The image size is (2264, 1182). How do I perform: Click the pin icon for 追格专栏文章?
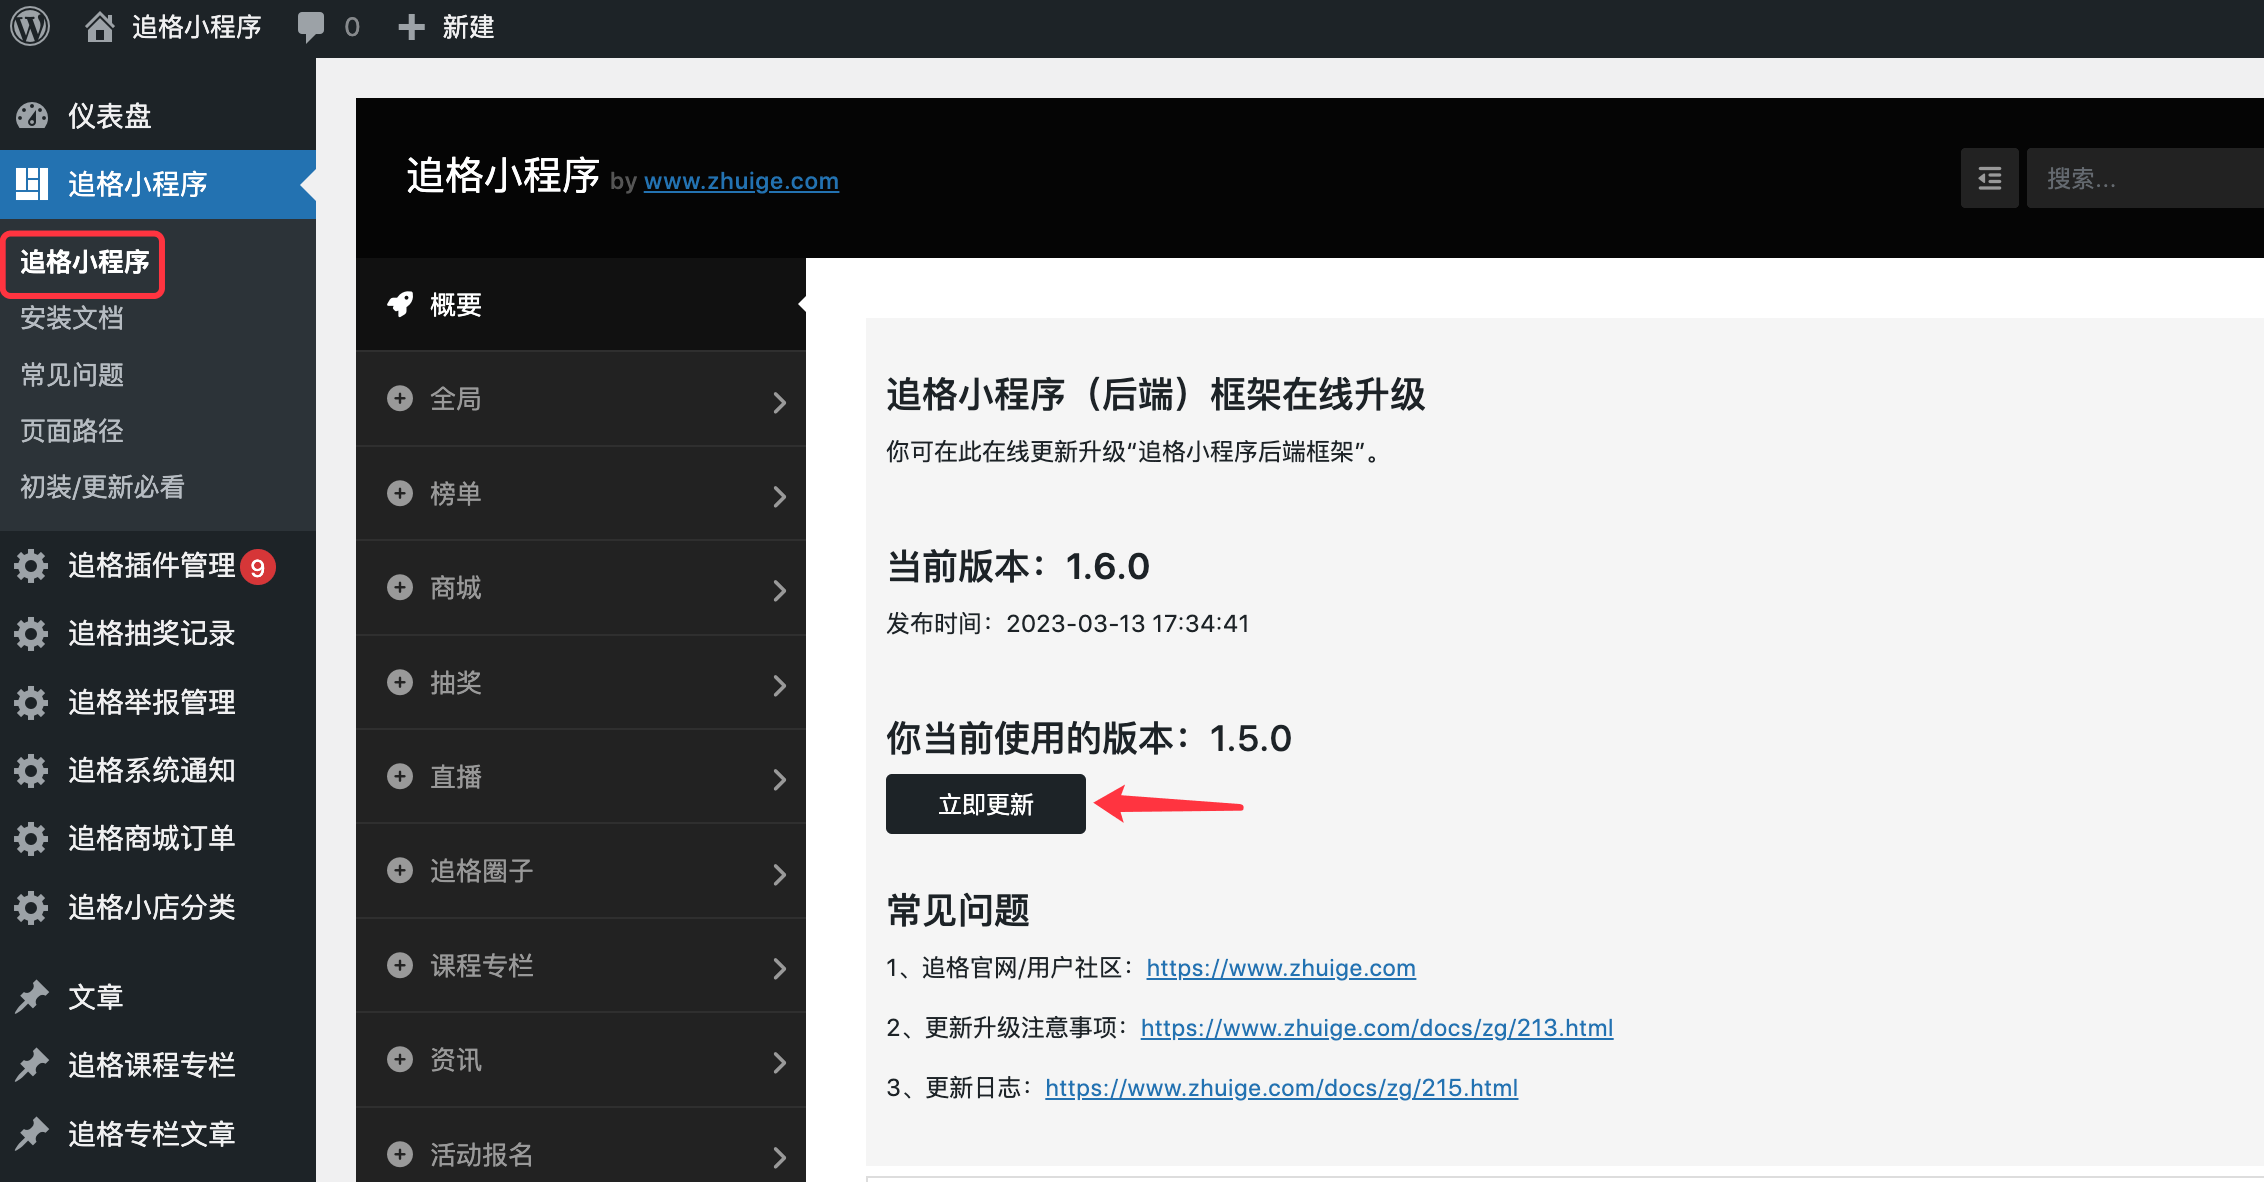point(32,1133)
